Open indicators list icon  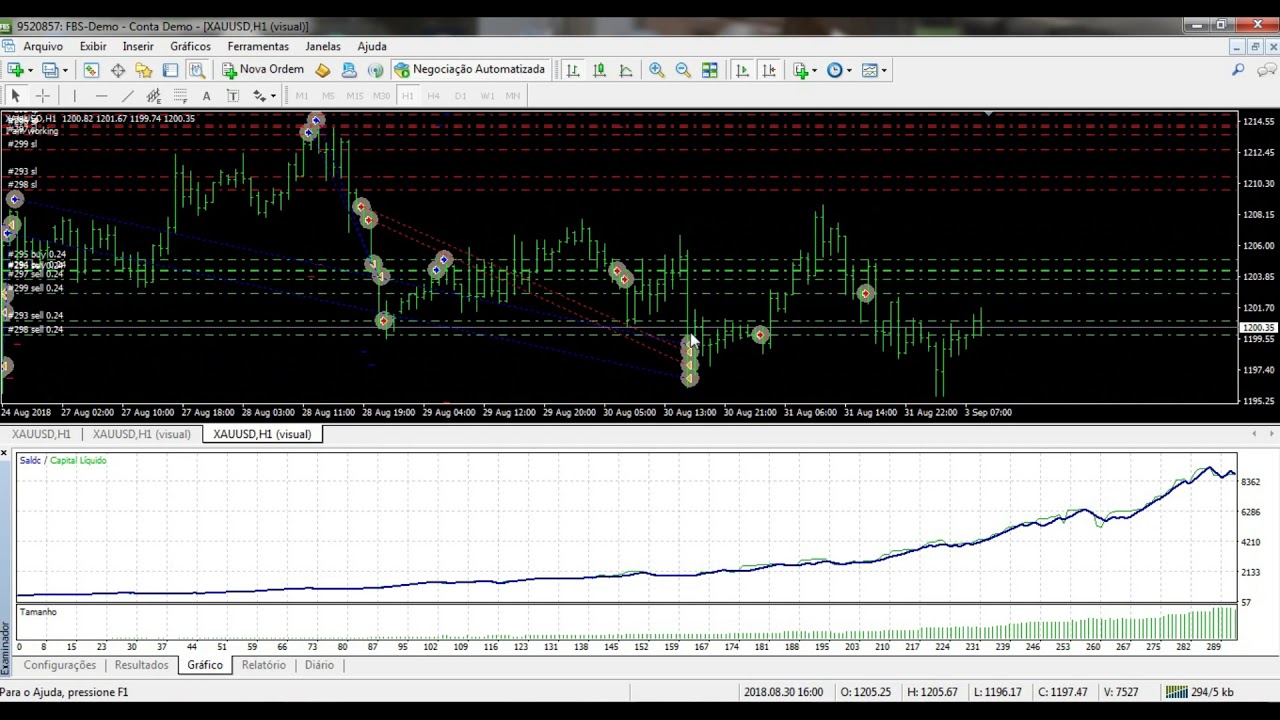800,70
